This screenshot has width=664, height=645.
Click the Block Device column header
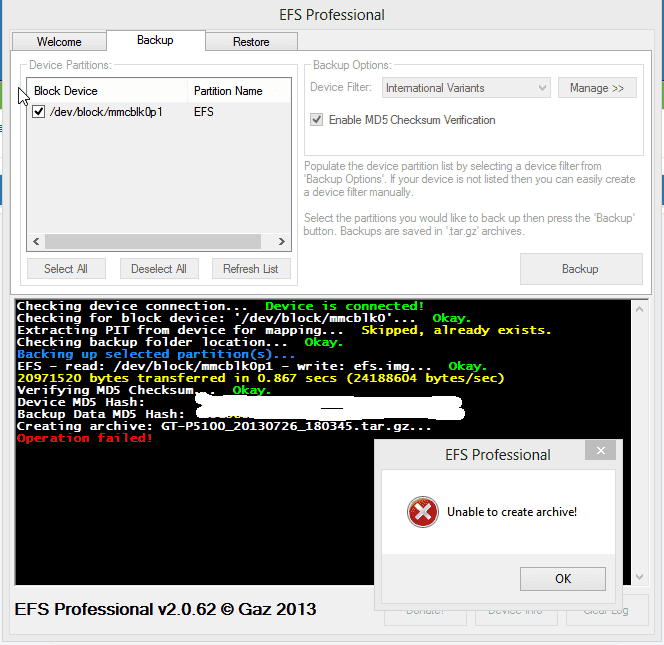(107, 91)
